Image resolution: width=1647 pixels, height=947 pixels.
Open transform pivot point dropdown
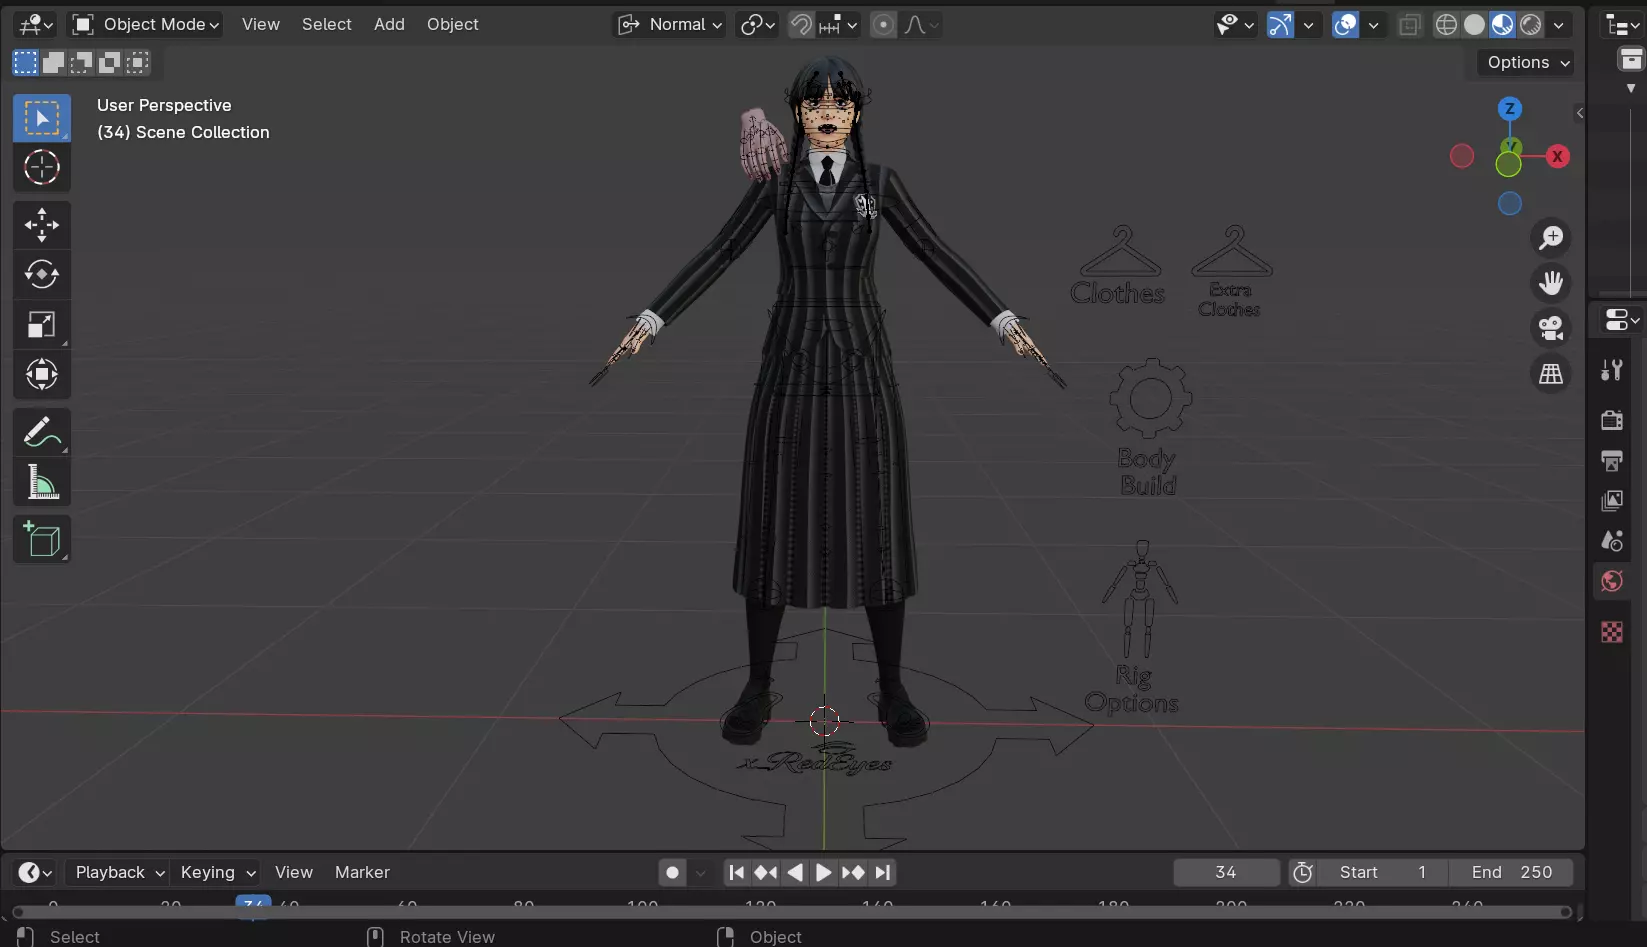(757, 24)
